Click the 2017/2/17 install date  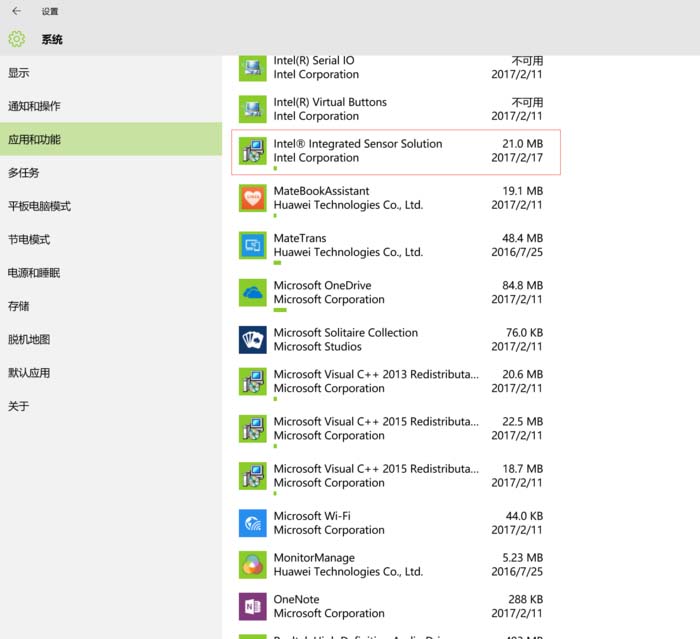pos(517,158)
